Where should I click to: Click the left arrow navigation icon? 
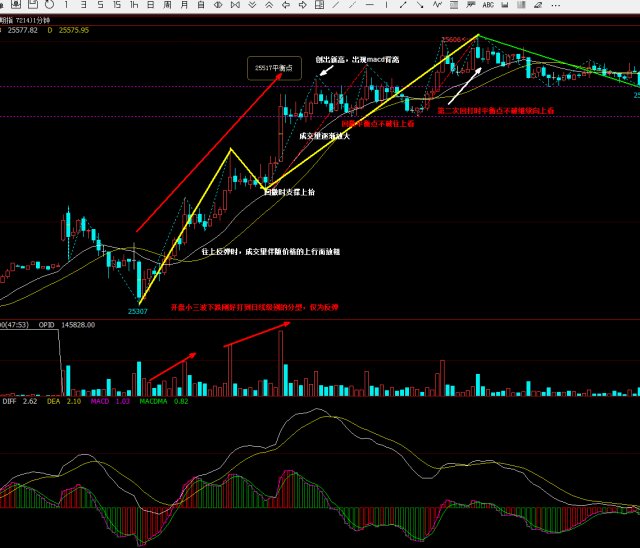tap(286, 5)
